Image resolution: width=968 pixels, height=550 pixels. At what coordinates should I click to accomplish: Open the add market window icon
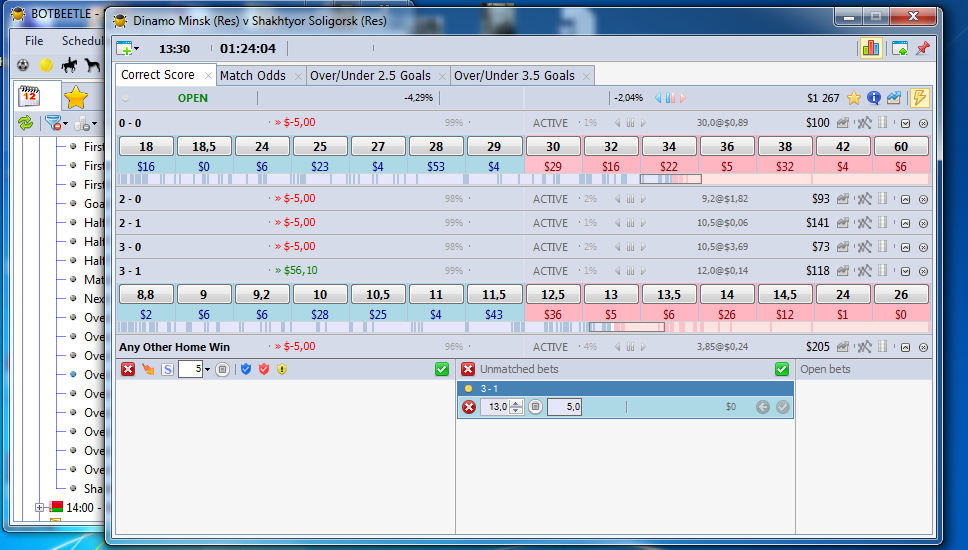coord(125,49)
